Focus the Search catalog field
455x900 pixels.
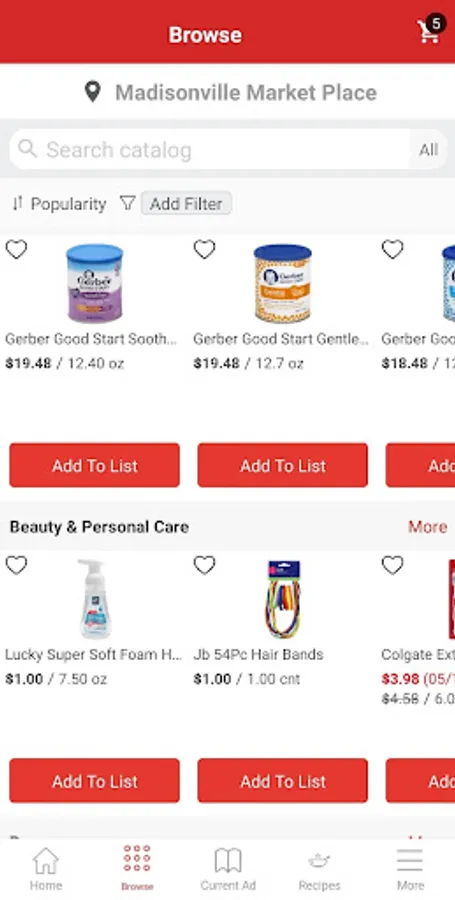[x=209, y=150]
